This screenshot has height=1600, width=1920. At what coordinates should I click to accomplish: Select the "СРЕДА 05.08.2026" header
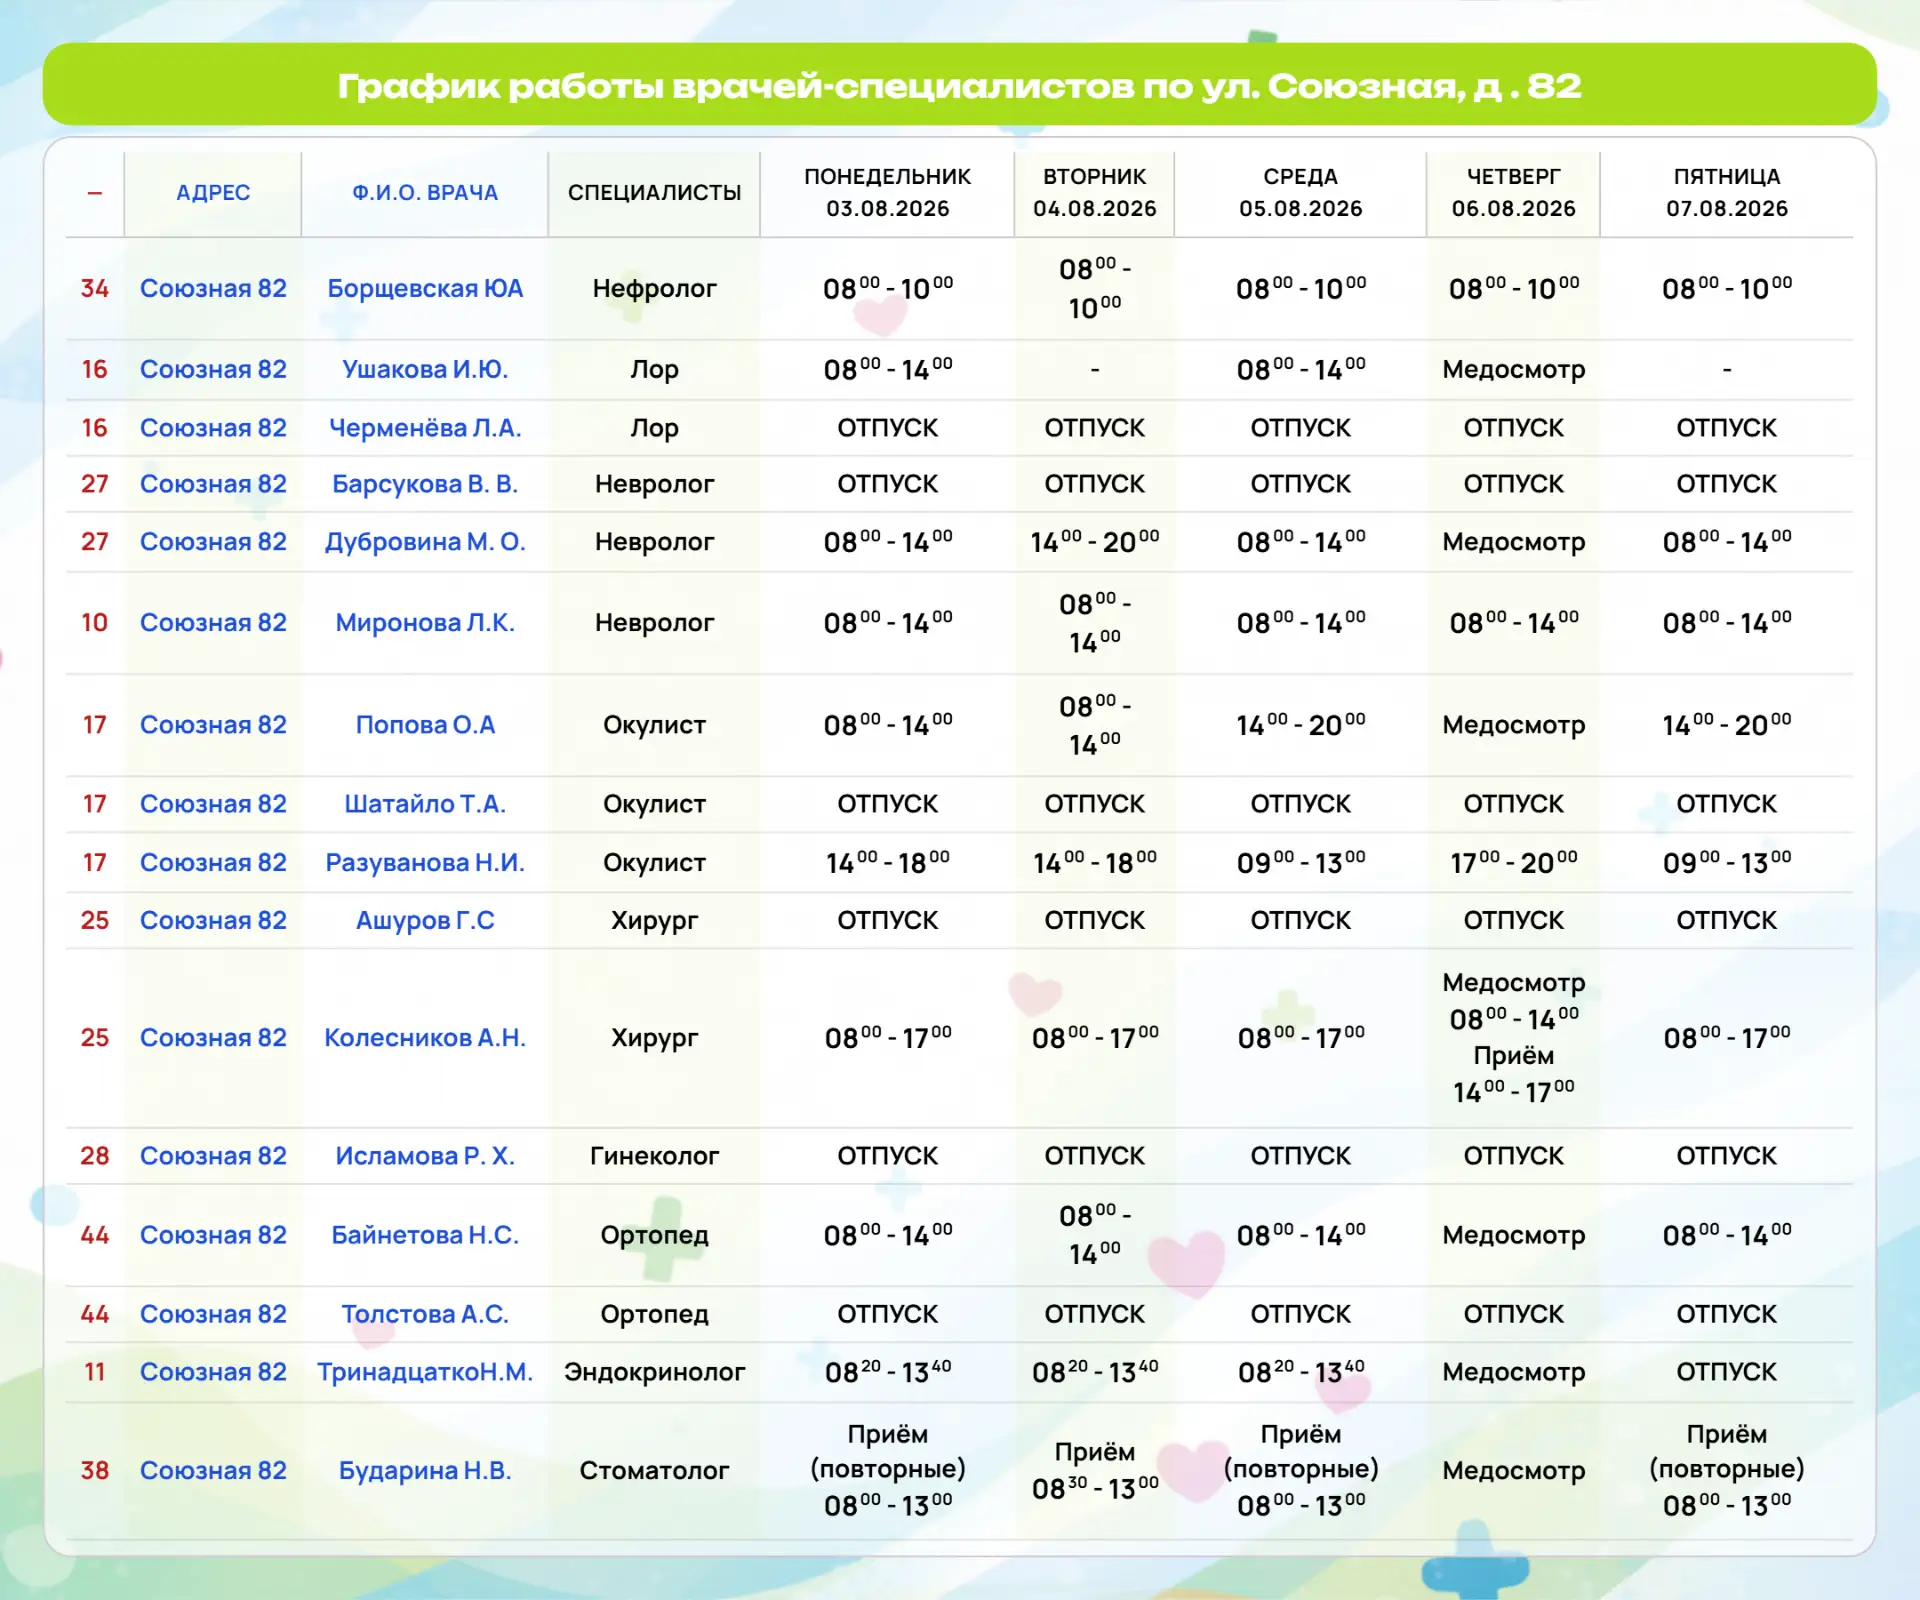click(x=1301, y=193)
